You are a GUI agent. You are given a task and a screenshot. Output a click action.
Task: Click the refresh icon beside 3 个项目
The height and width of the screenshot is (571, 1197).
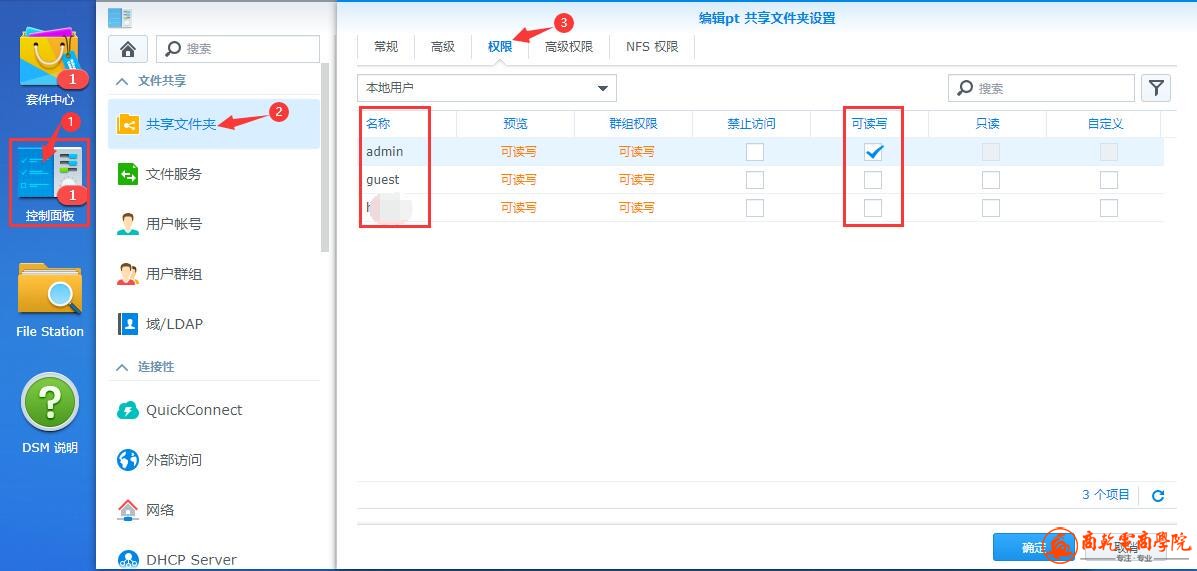click(1158, 496)
